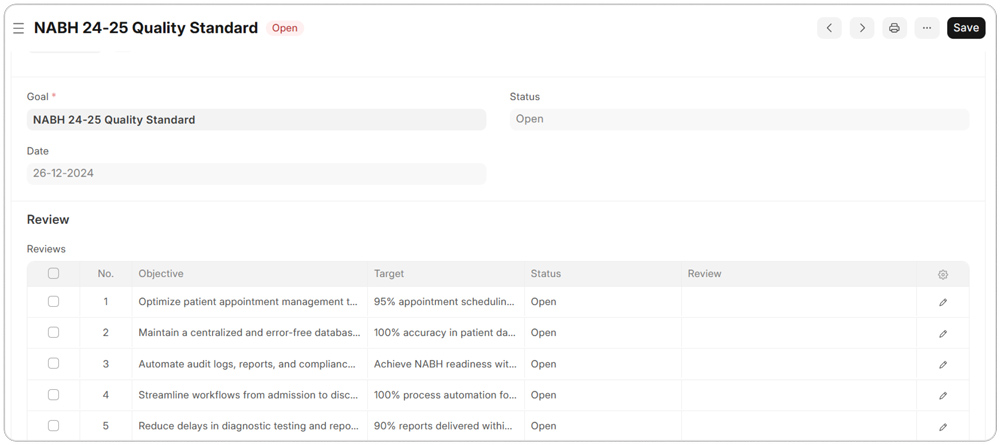1000x445 pixels.
Task: Select objective 'Reduce delays in diagnostic testing'
Action: click(249, 426)
